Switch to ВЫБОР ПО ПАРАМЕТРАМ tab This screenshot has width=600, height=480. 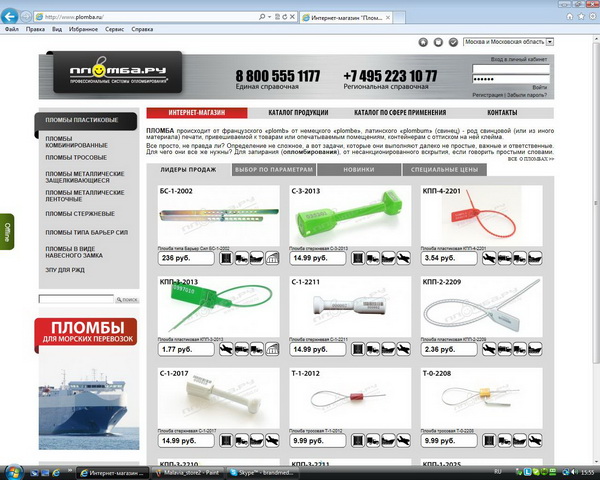[x=274, y=170]
